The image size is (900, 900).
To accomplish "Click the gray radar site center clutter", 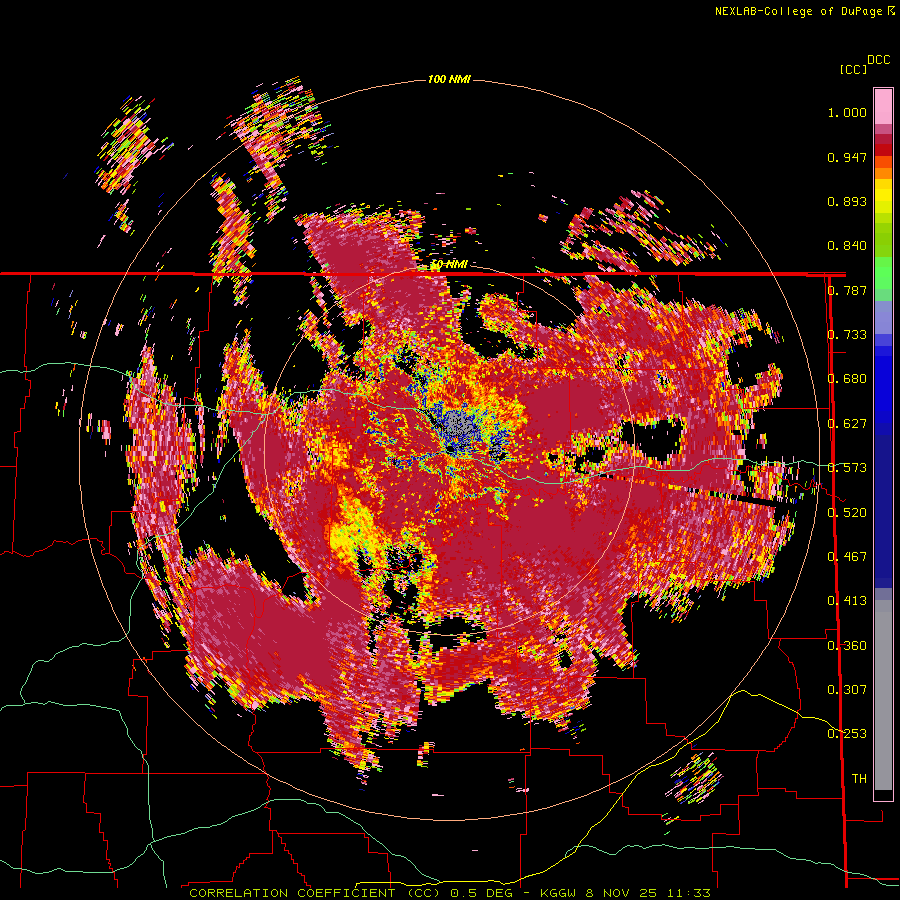I will tap(458, 427).
